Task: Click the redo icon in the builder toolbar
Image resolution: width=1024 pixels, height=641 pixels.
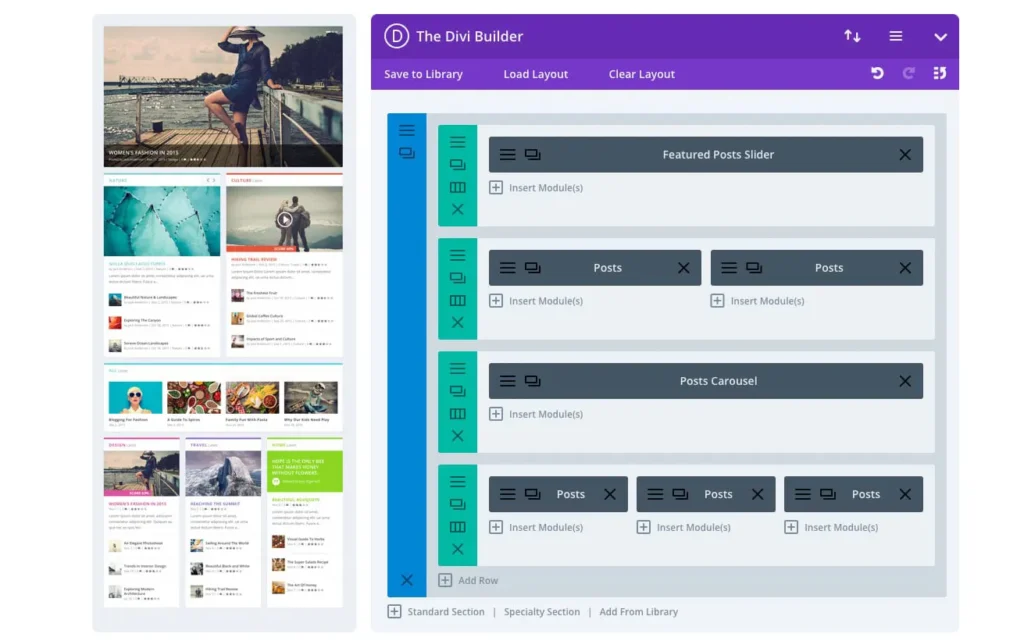Action: click(x=908, y=73)
